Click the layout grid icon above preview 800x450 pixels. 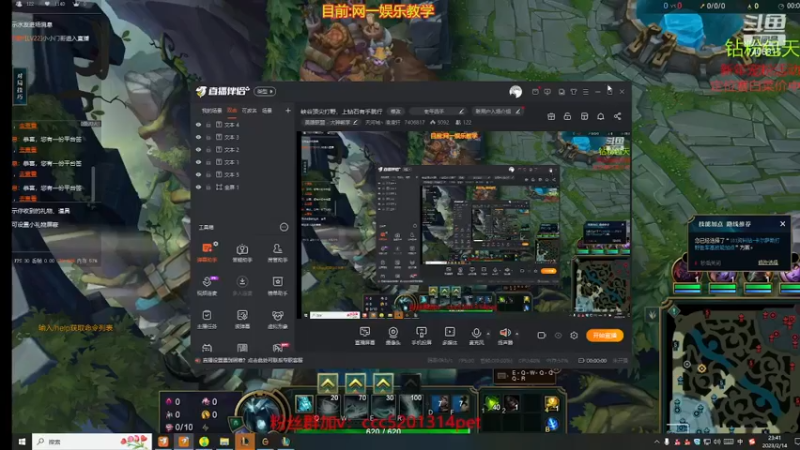584,116
